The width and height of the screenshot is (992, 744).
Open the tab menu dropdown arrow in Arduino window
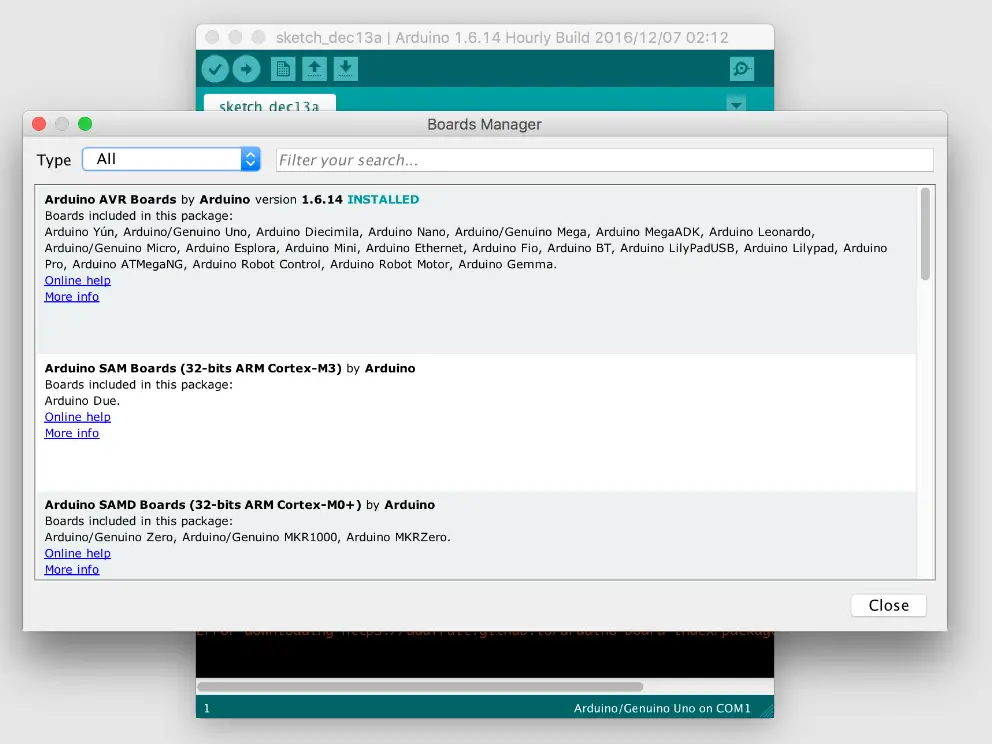pyautogui.click(x=736, y=104)
